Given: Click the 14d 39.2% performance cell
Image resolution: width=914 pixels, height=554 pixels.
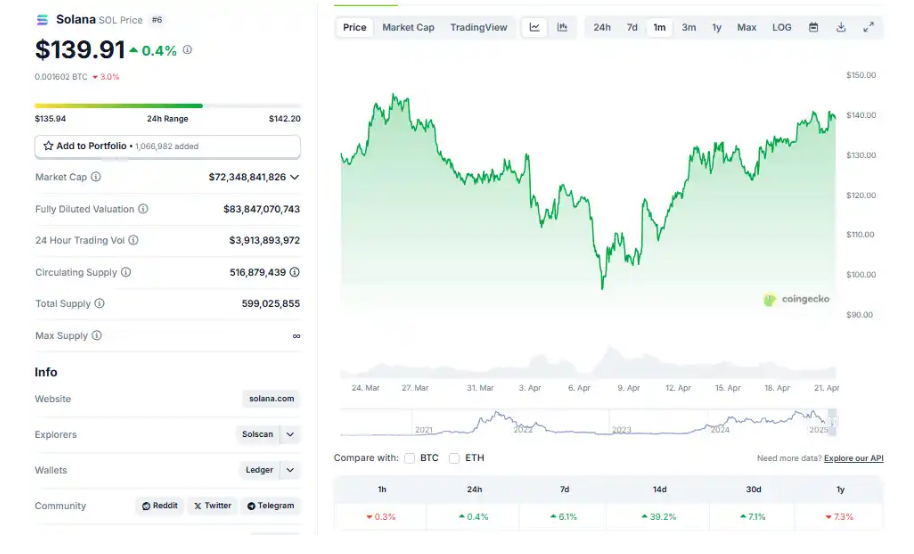Looking at the screenshot, I should 659,517.
